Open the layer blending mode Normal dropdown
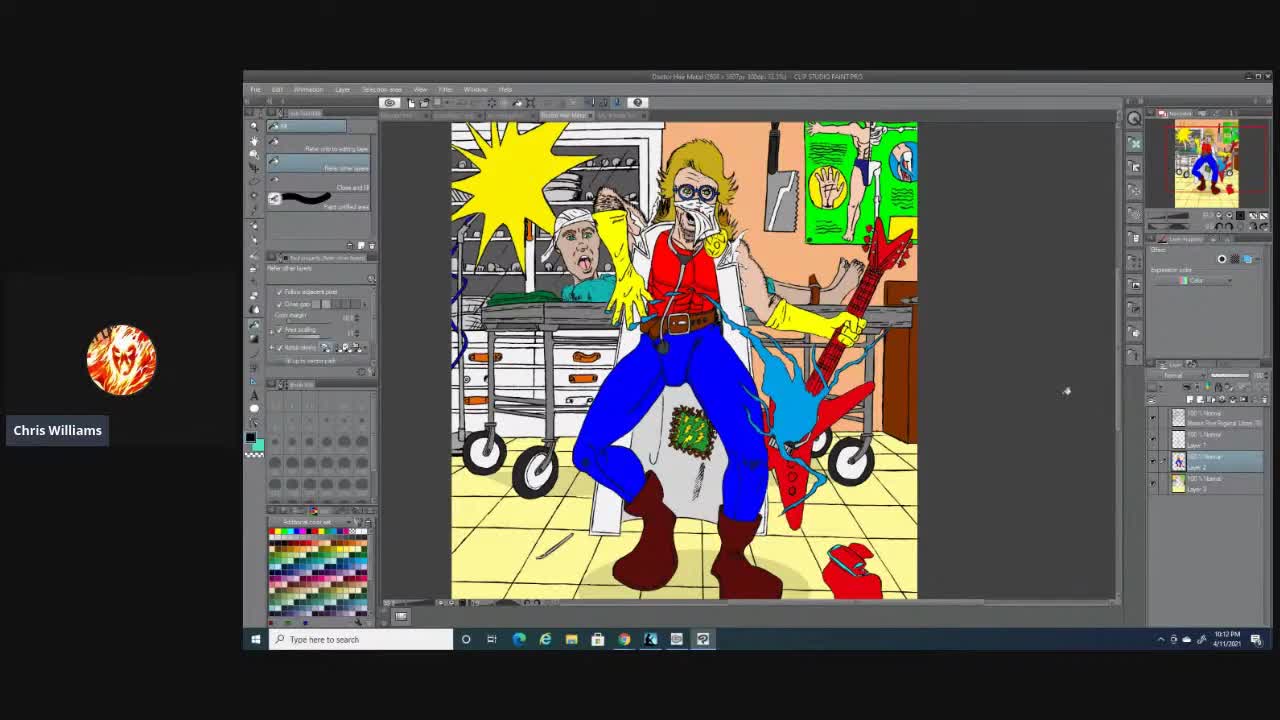The height and width of the screenshot is (720, 1280). (1175, 375)
